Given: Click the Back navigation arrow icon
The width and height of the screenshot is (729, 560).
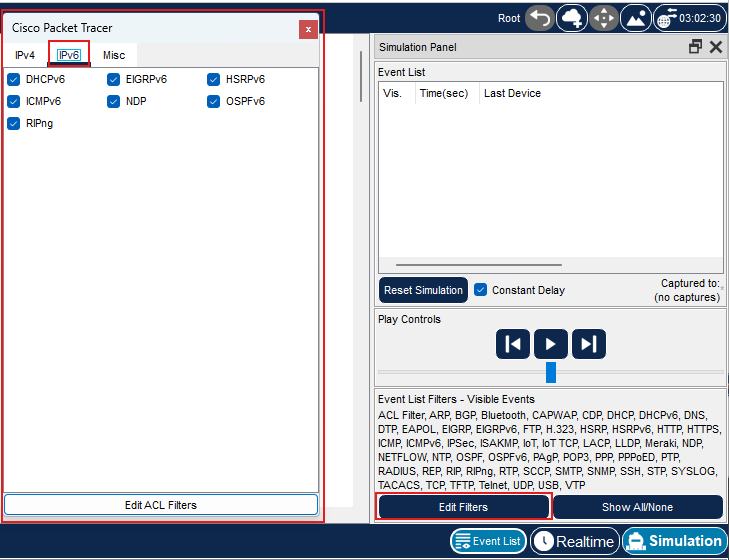Looking at the screenshot, I should point(540,19).
